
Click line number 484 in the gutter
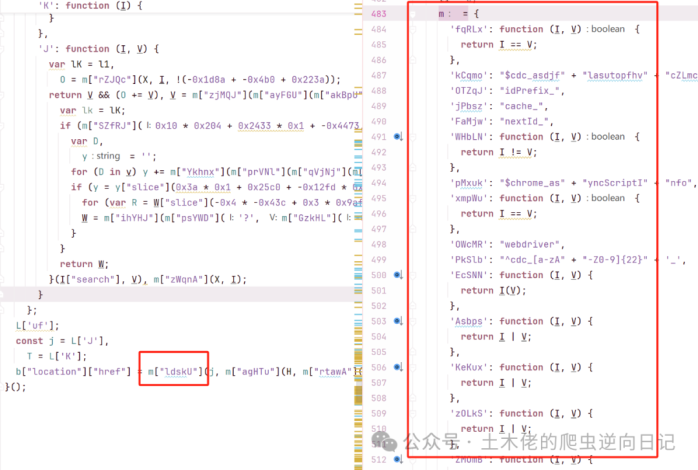click(x=377, y=30)
